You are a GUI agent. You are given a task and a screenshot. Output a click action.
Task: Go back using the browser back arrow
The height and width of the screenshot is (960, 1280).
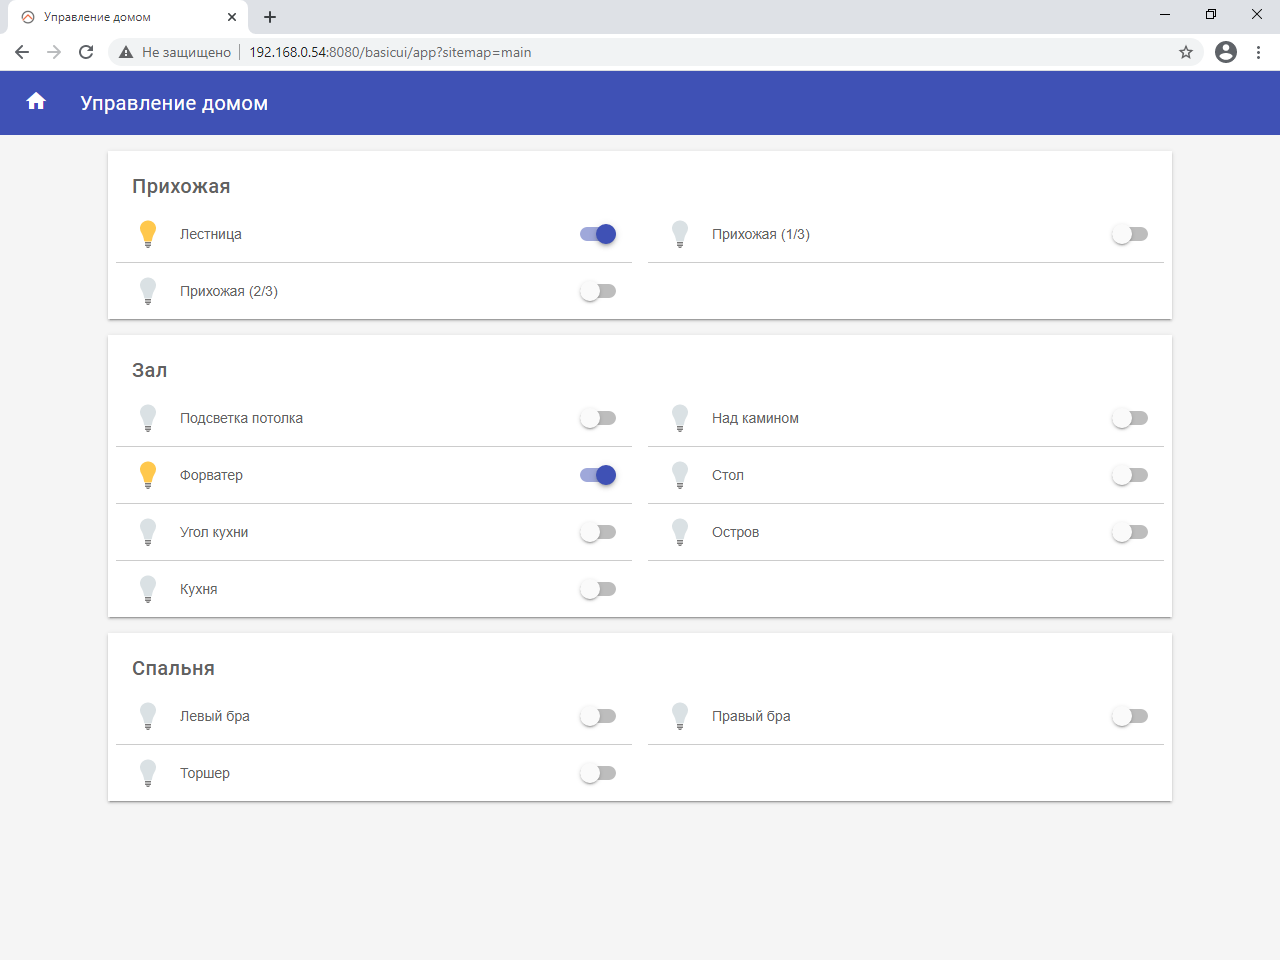click(22, 52)
